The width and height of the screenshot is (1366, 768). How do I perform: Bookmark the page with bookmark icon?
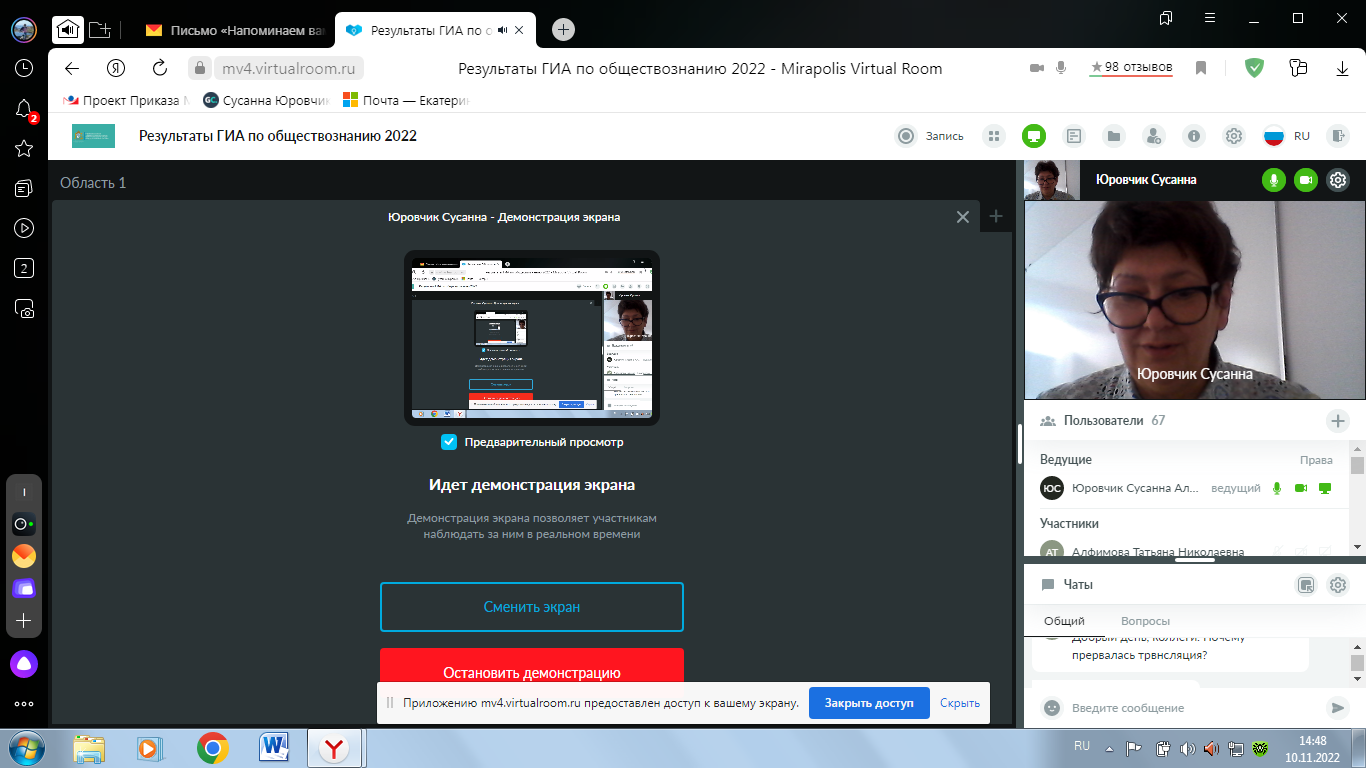click(x=1201, y=68)
